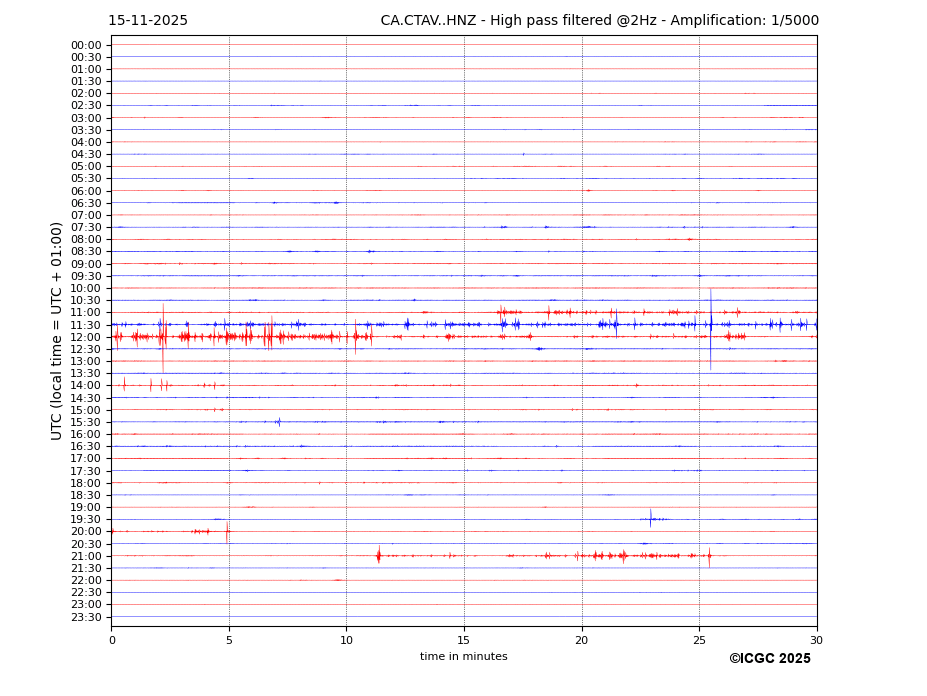This screenshot has width=927, height=696.
Task: Click the date label 15-11-2025
Action: [x=148, y=21]
